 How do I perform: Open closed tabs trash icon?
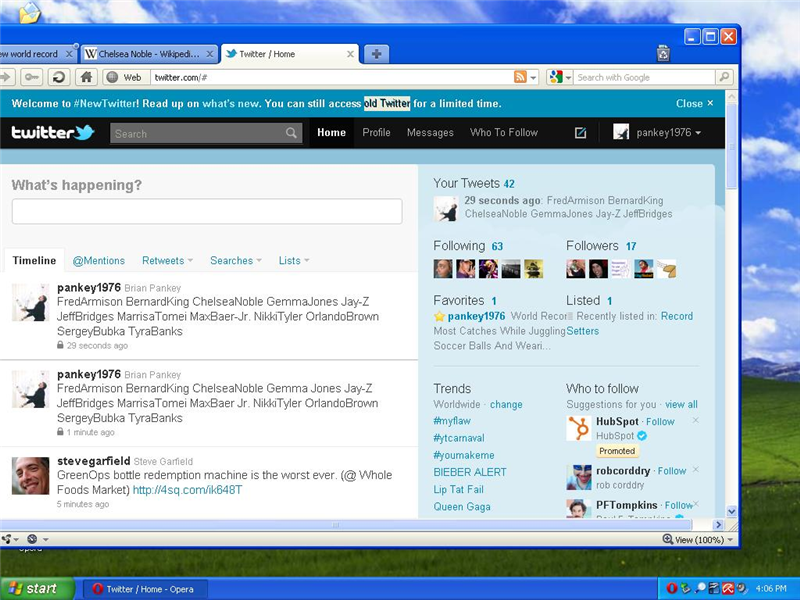[663, 54]
